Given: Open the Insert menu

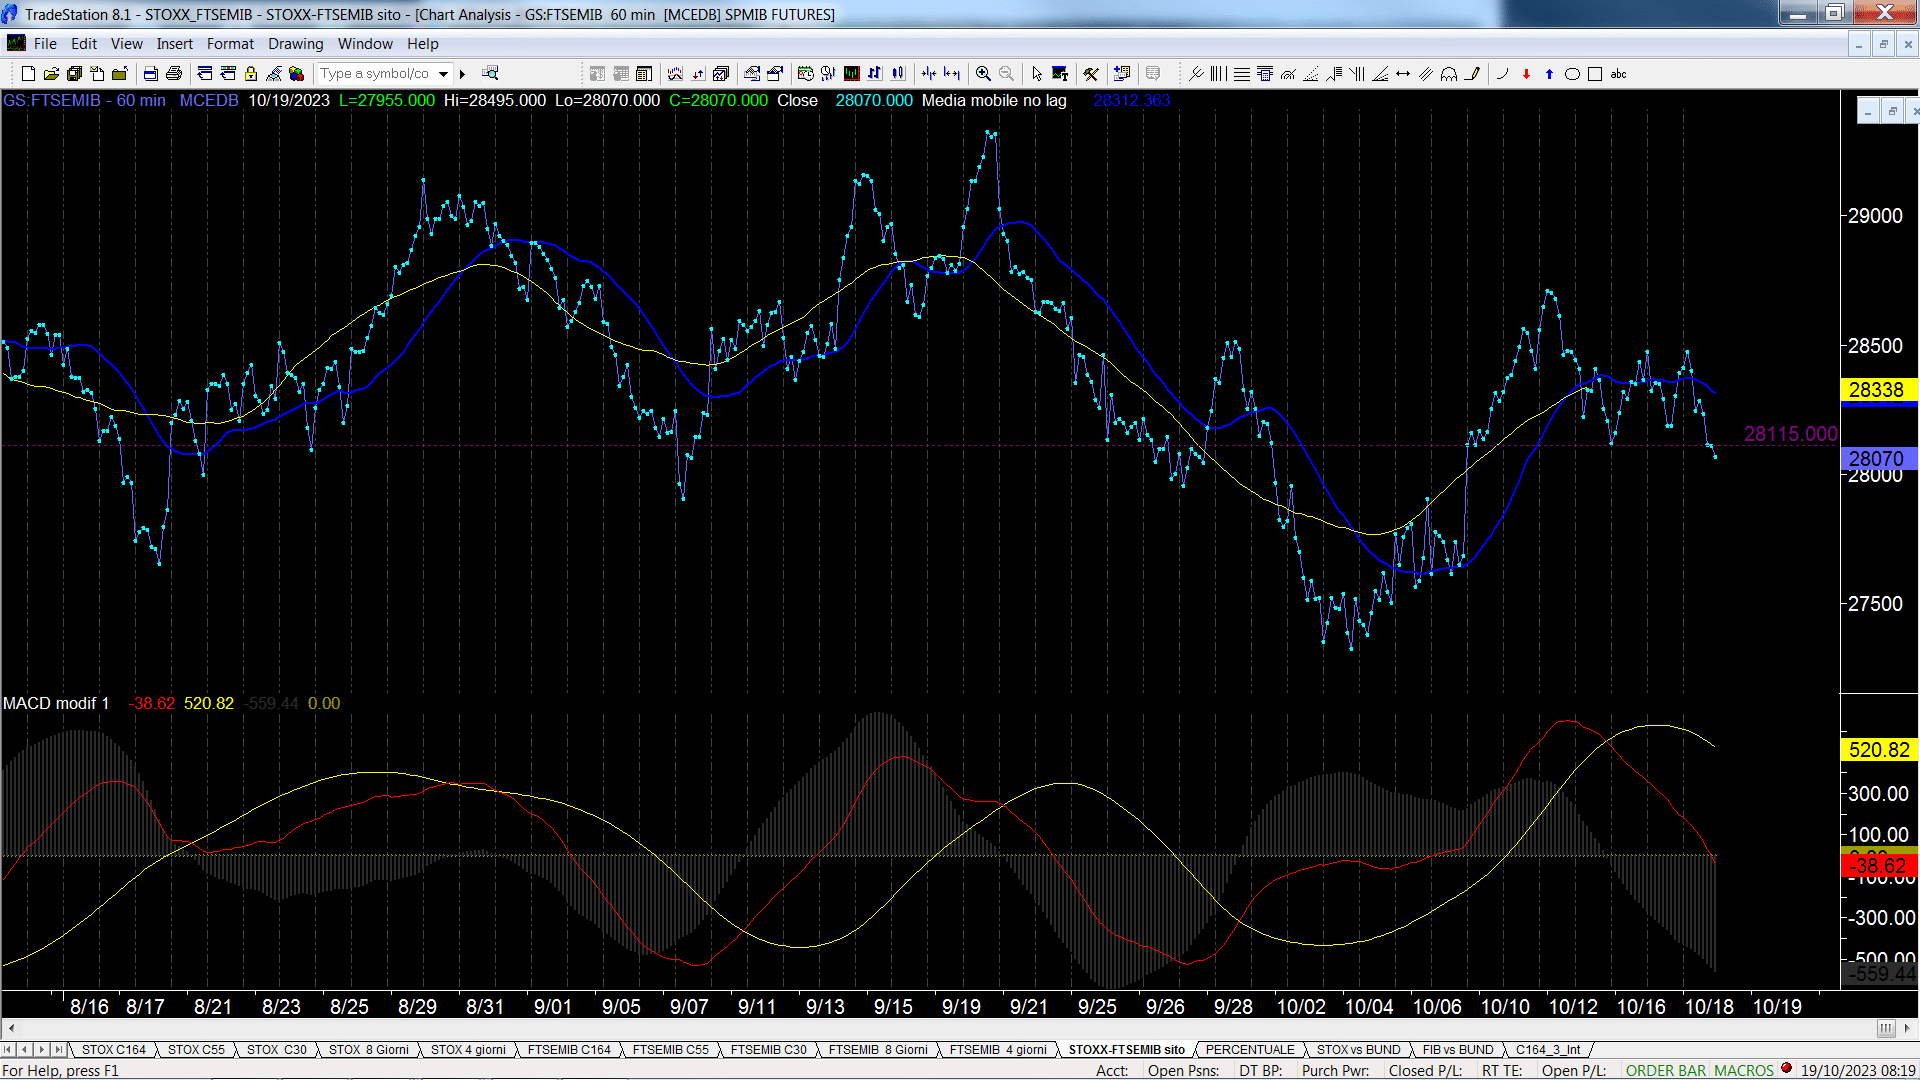Looking at the screenshot, I should coord(174,44).
